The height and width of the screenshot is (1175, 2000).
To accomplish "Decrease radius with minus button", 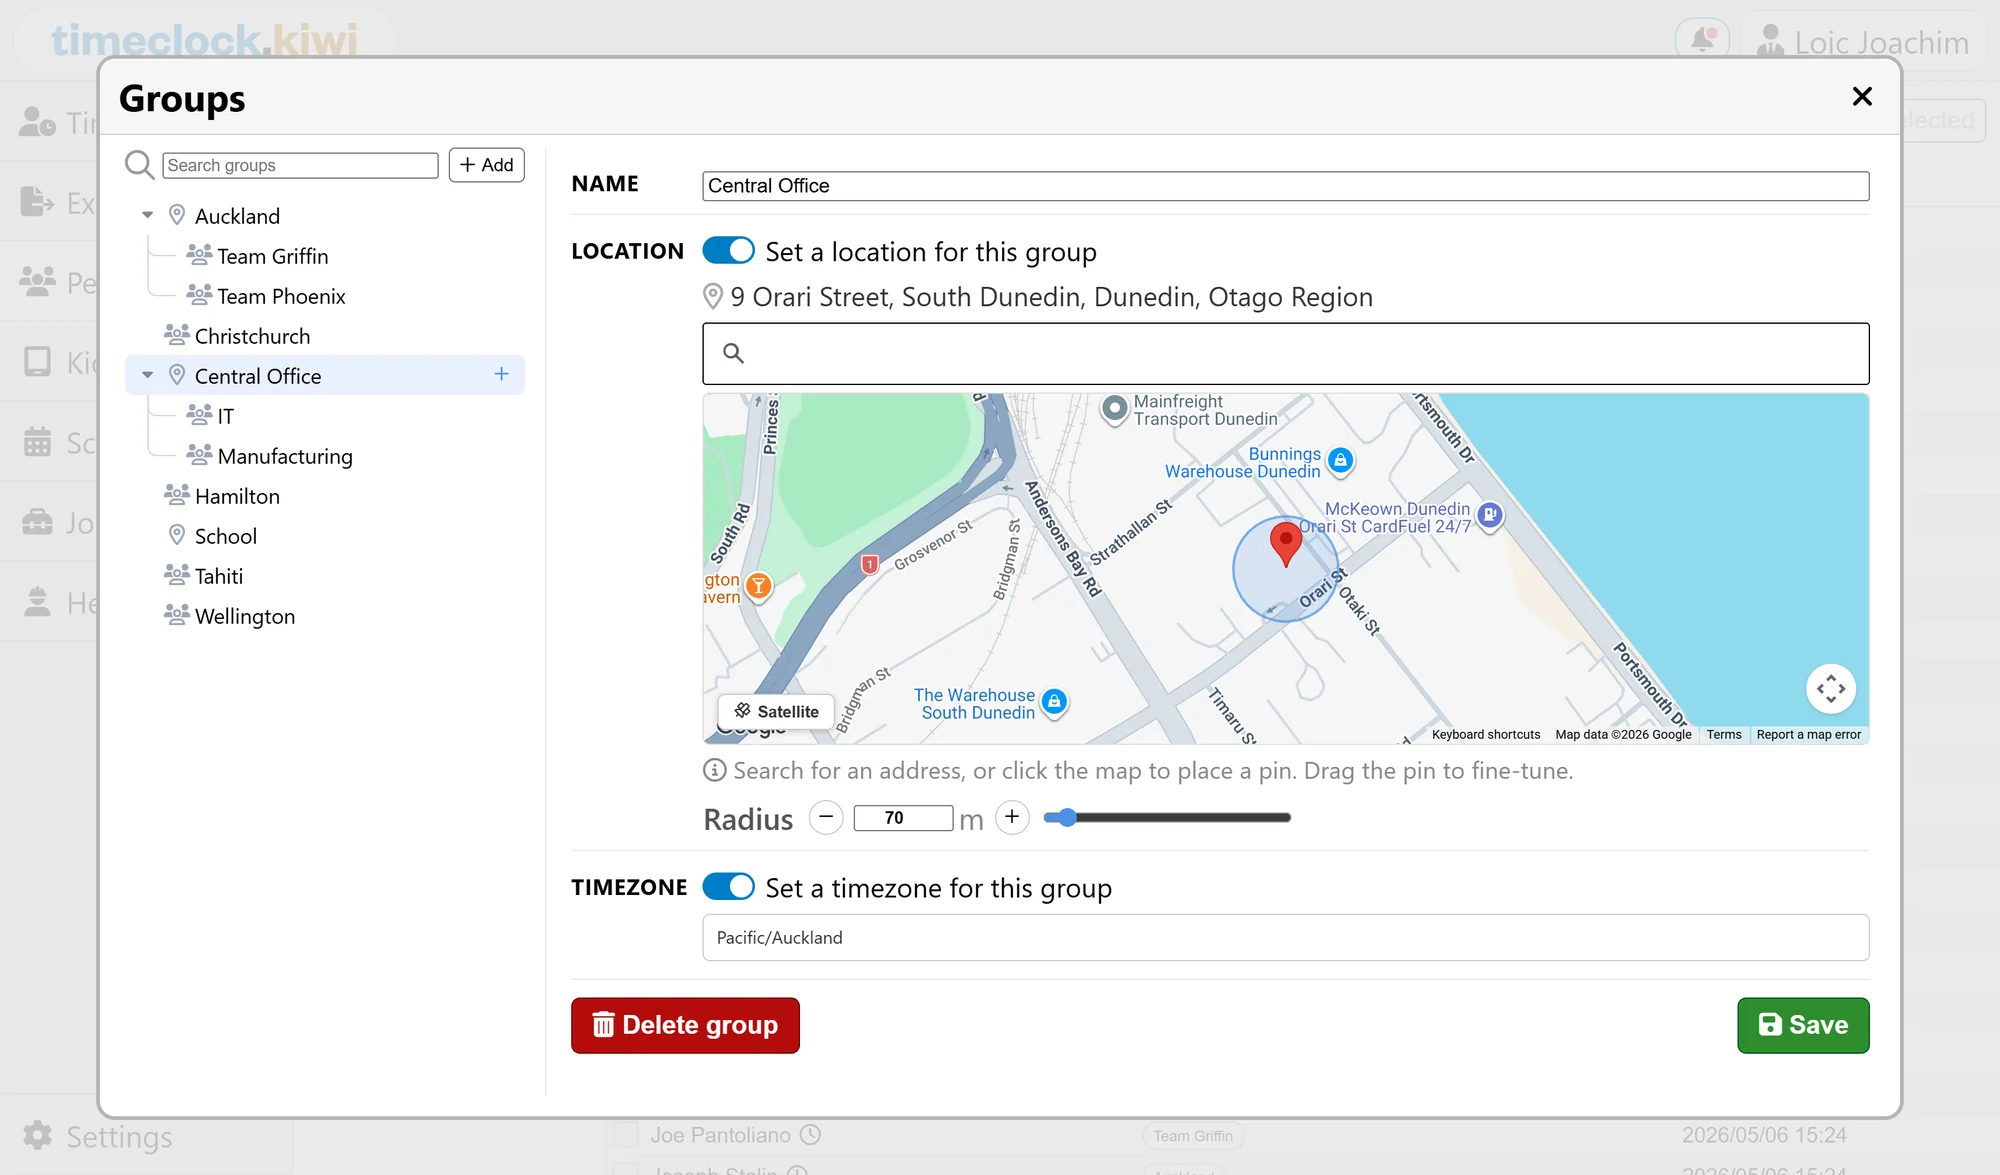I will (x=826, y=817).
